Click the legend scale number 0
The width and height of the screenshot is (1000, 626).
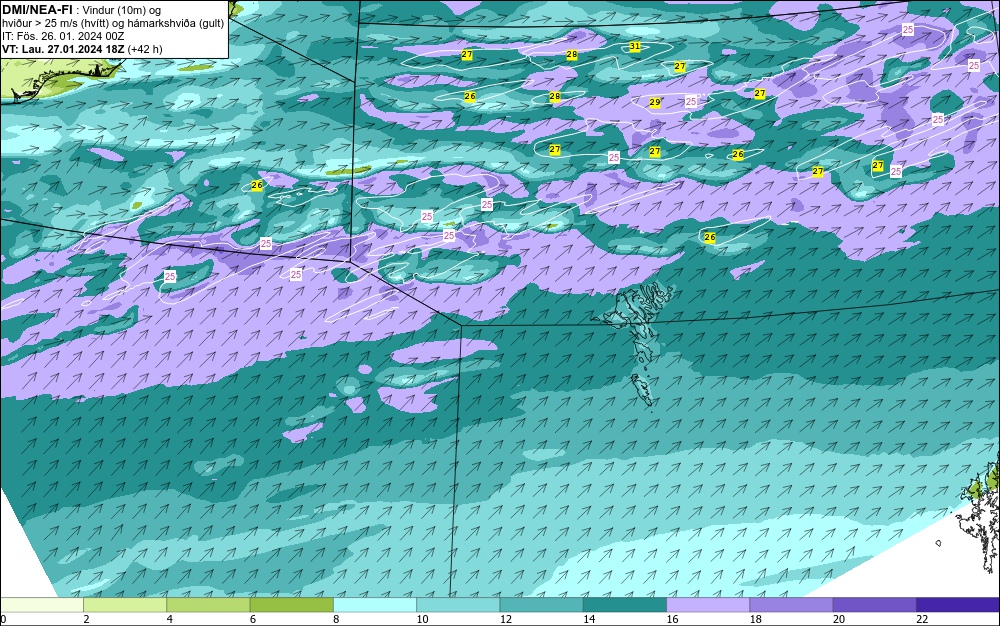tap(3, 619)
